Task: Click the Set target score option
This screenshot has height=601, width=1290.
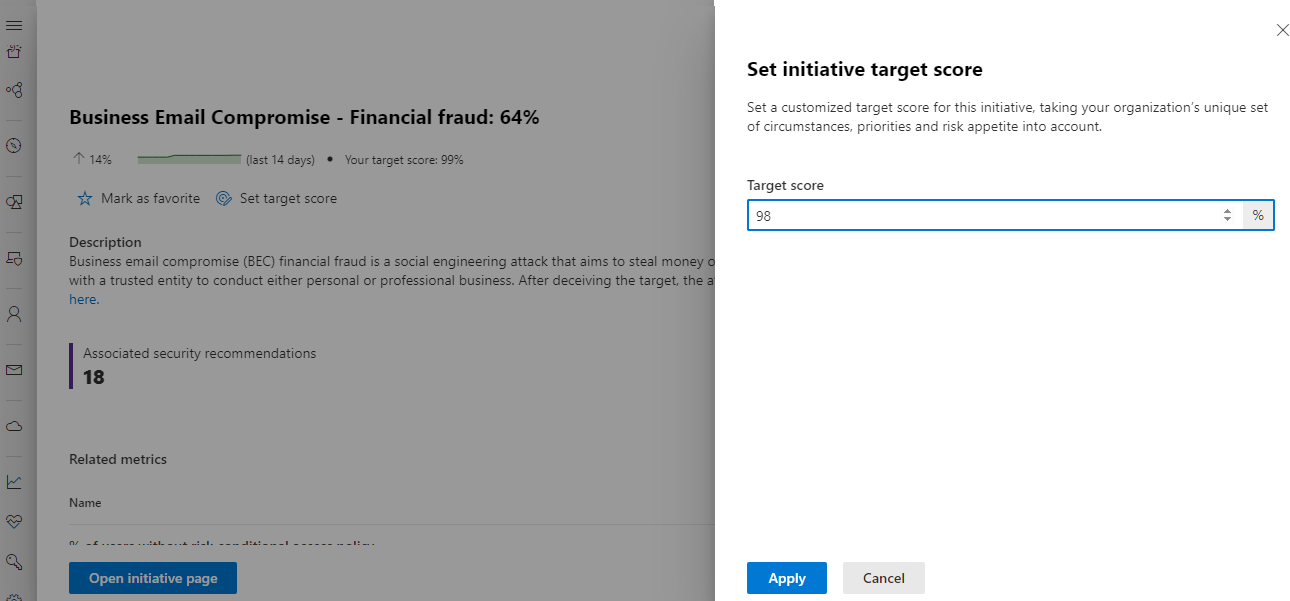Action: coord(277,199)
